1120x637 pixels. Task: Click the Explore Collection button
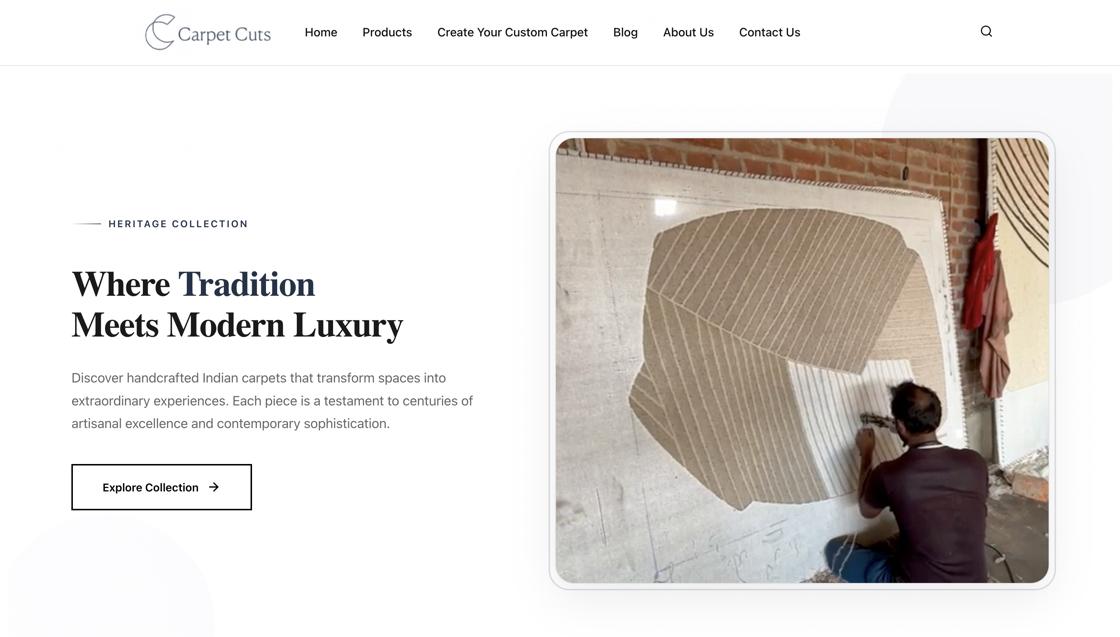pyautogui.click(x=161, y=487)
